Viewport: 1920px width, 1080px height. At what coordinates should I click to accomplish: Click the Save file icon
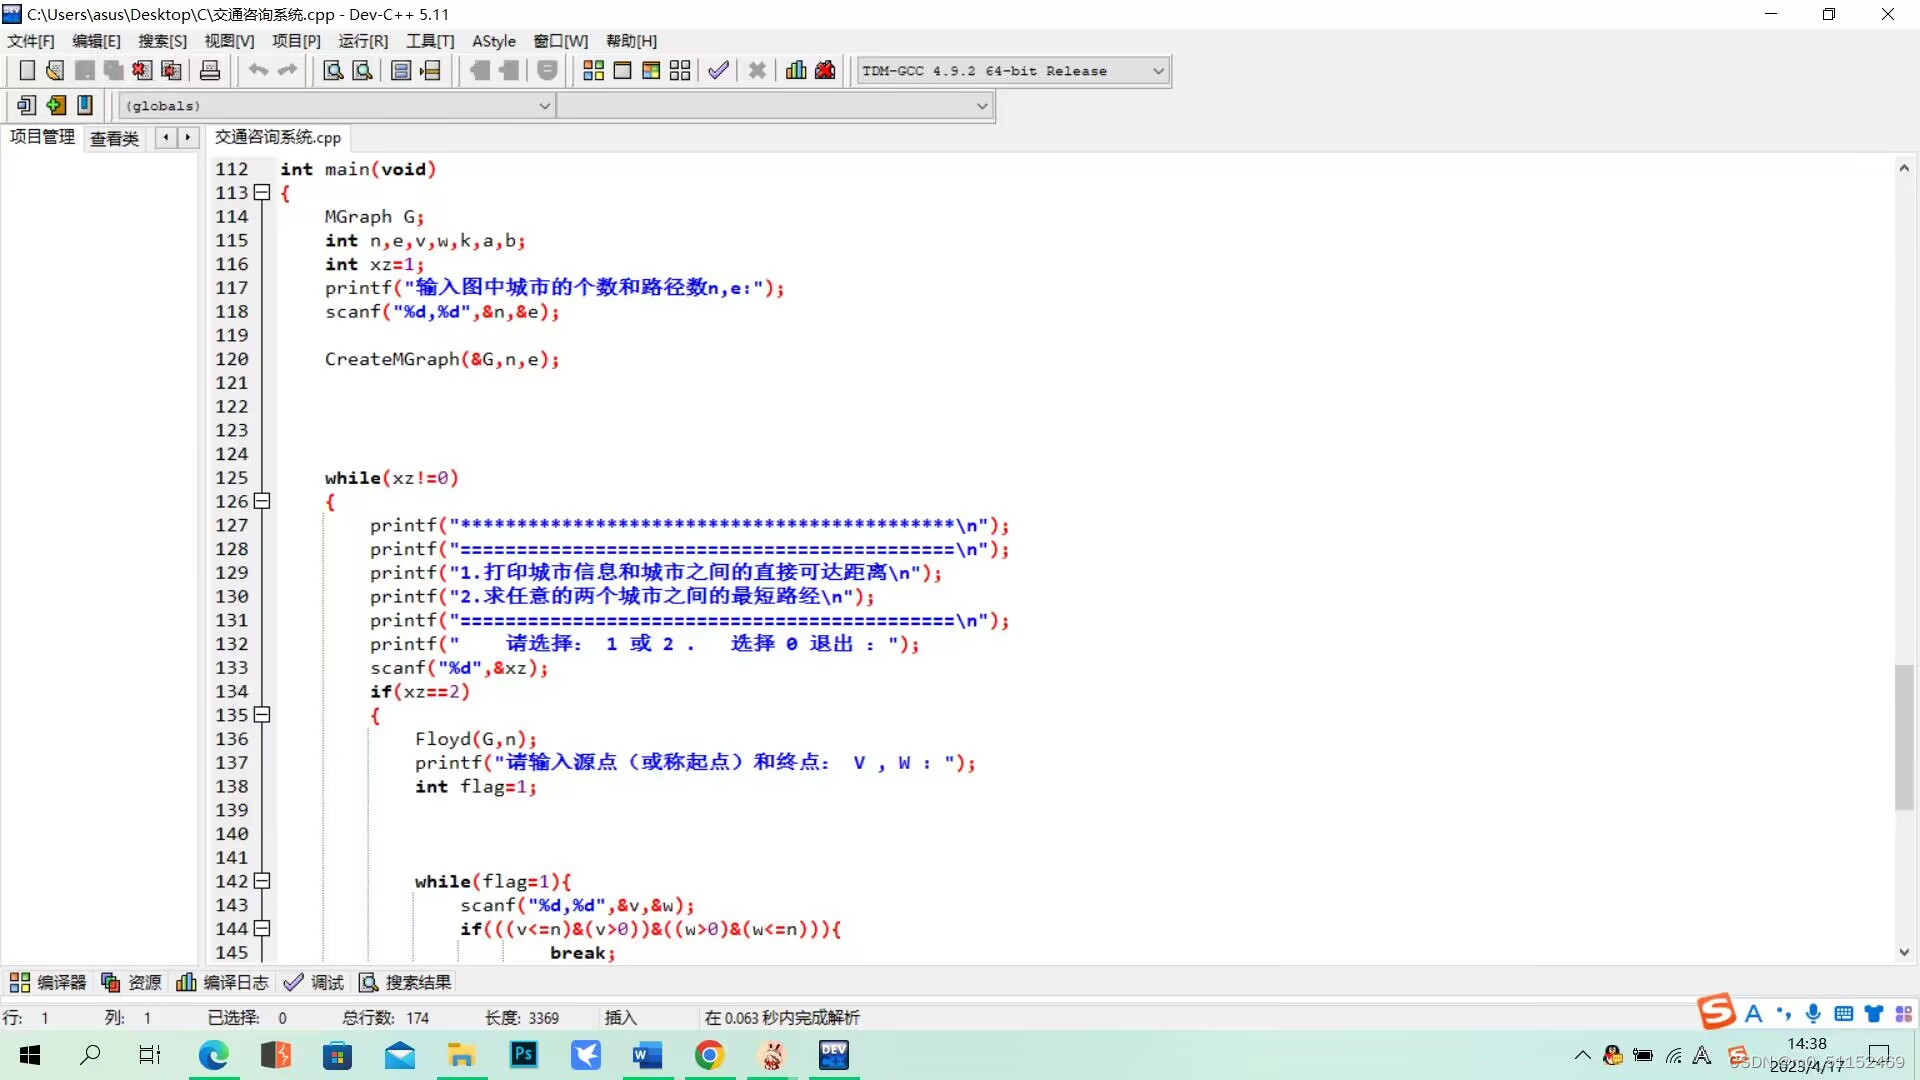[x=84, y=71]
